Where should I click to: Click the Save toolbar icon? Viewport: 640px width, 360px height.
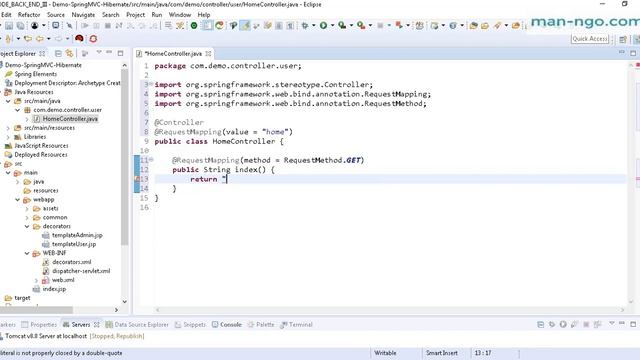point(9,26)
